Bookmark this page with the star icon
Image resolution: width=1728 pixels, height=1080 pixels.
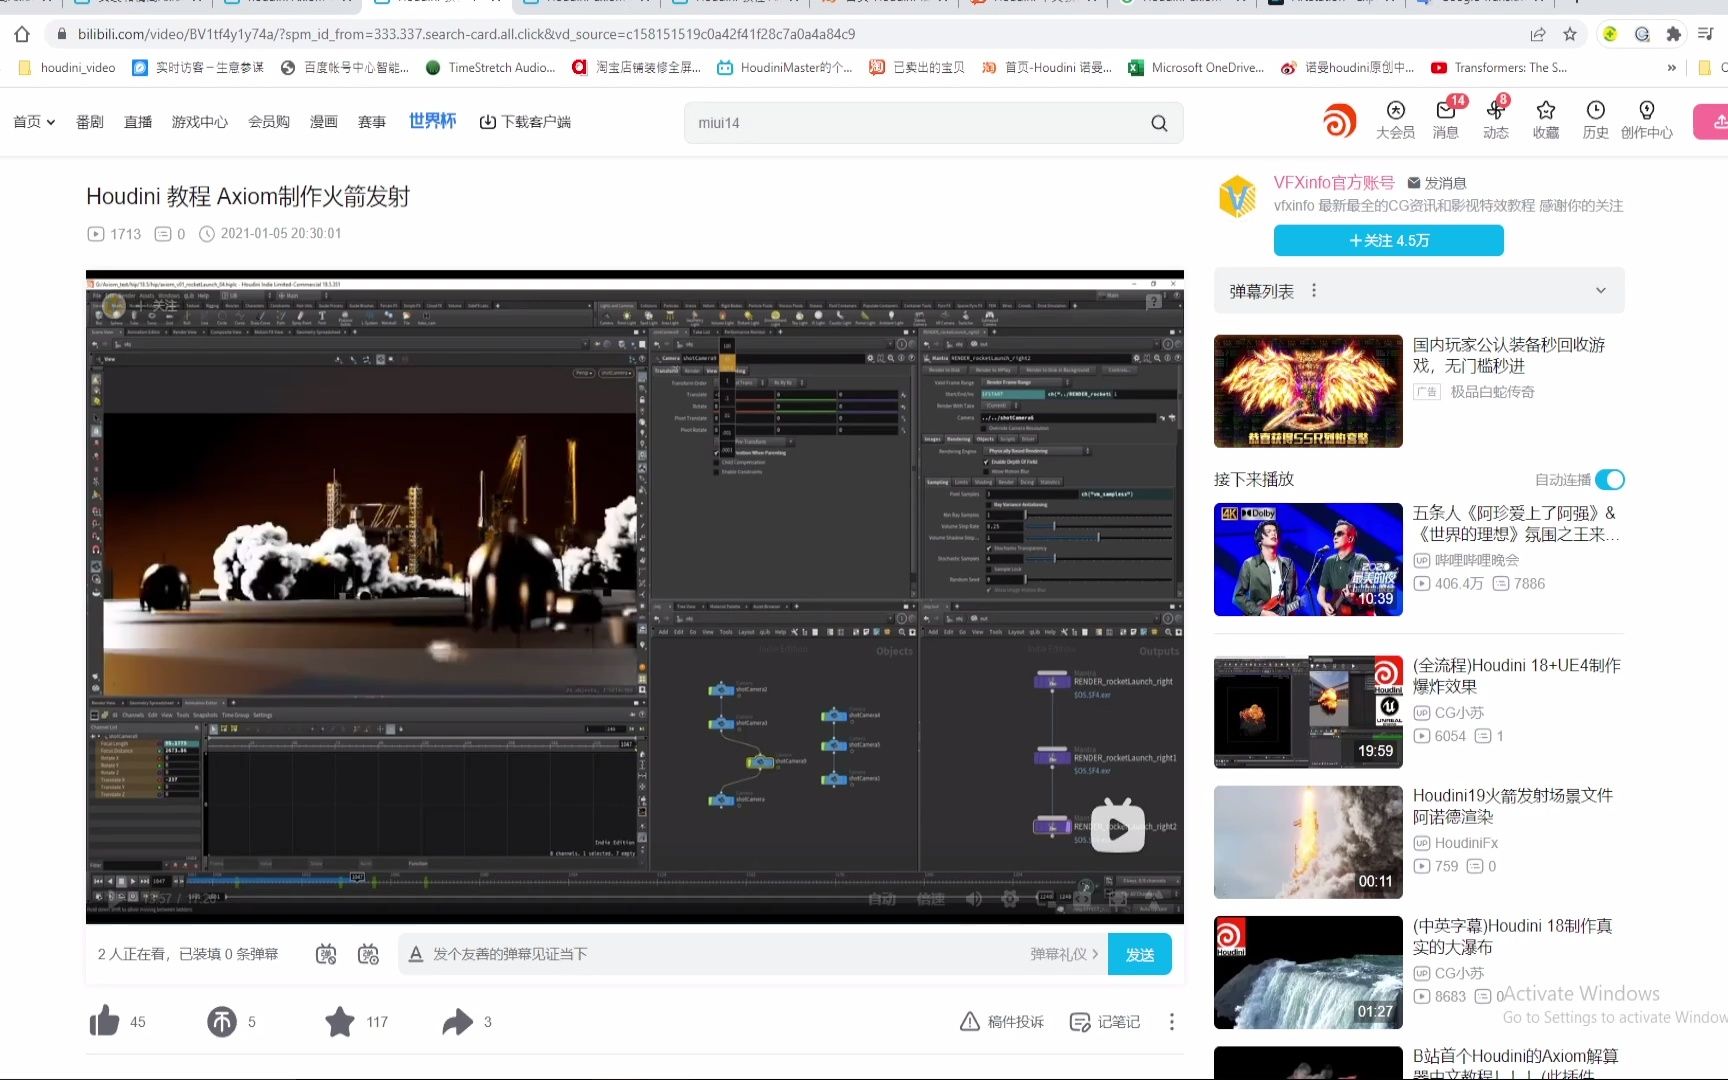[x=1570, y=34]
